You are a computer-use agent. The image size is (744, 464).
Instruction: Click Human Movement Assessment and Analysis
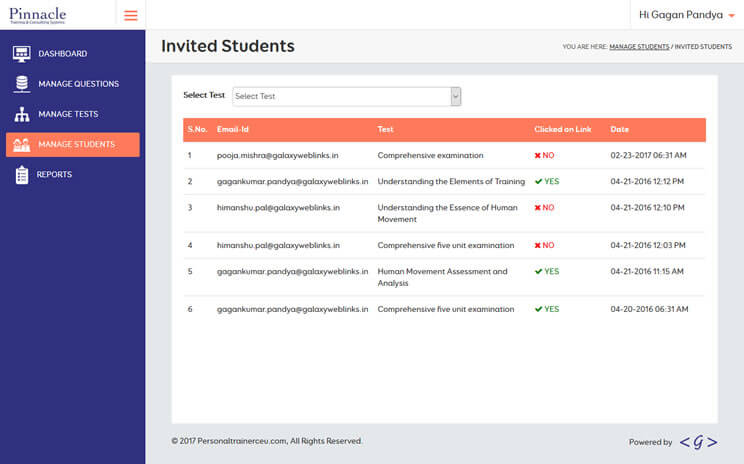(442, 277)
